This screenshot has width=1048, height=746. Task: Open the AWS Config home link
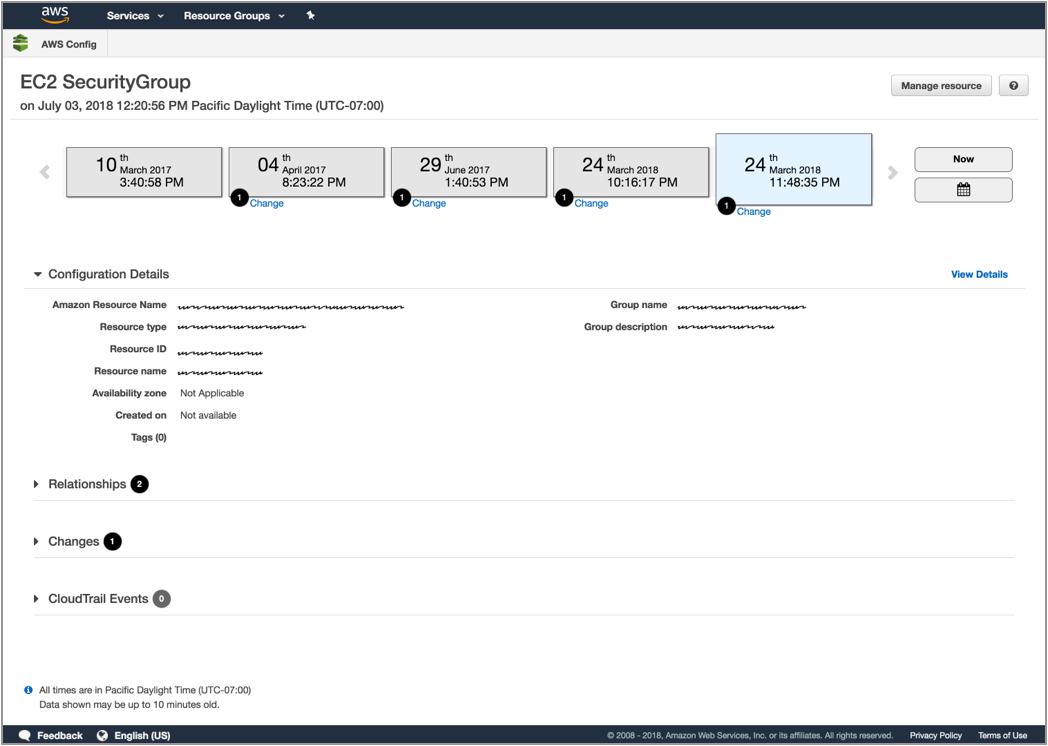[69, 44]
